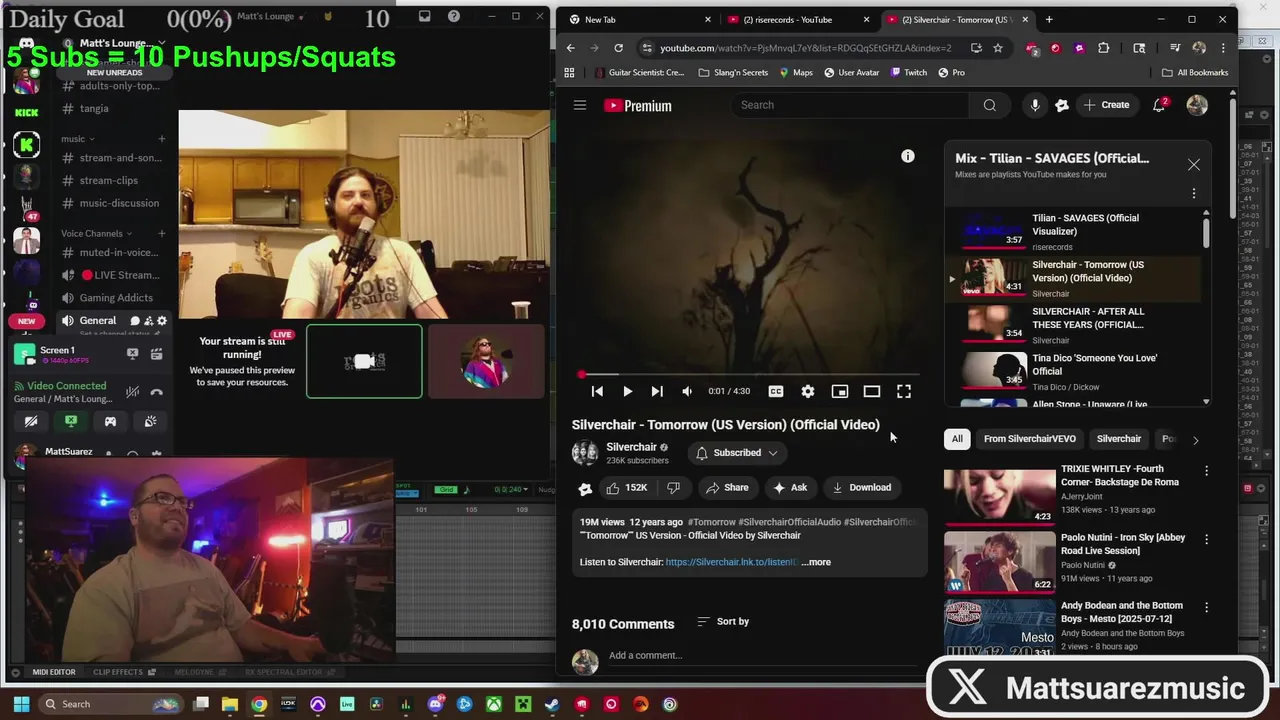Screen dimensions: 1280x720
Task: Play the YouTube video
Action: pos(627,392)
